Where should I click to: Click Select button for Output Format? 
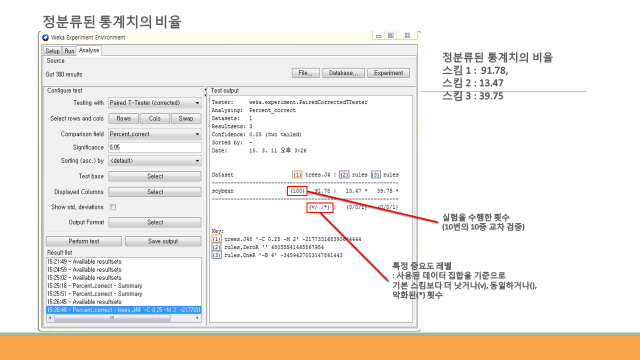155,222
